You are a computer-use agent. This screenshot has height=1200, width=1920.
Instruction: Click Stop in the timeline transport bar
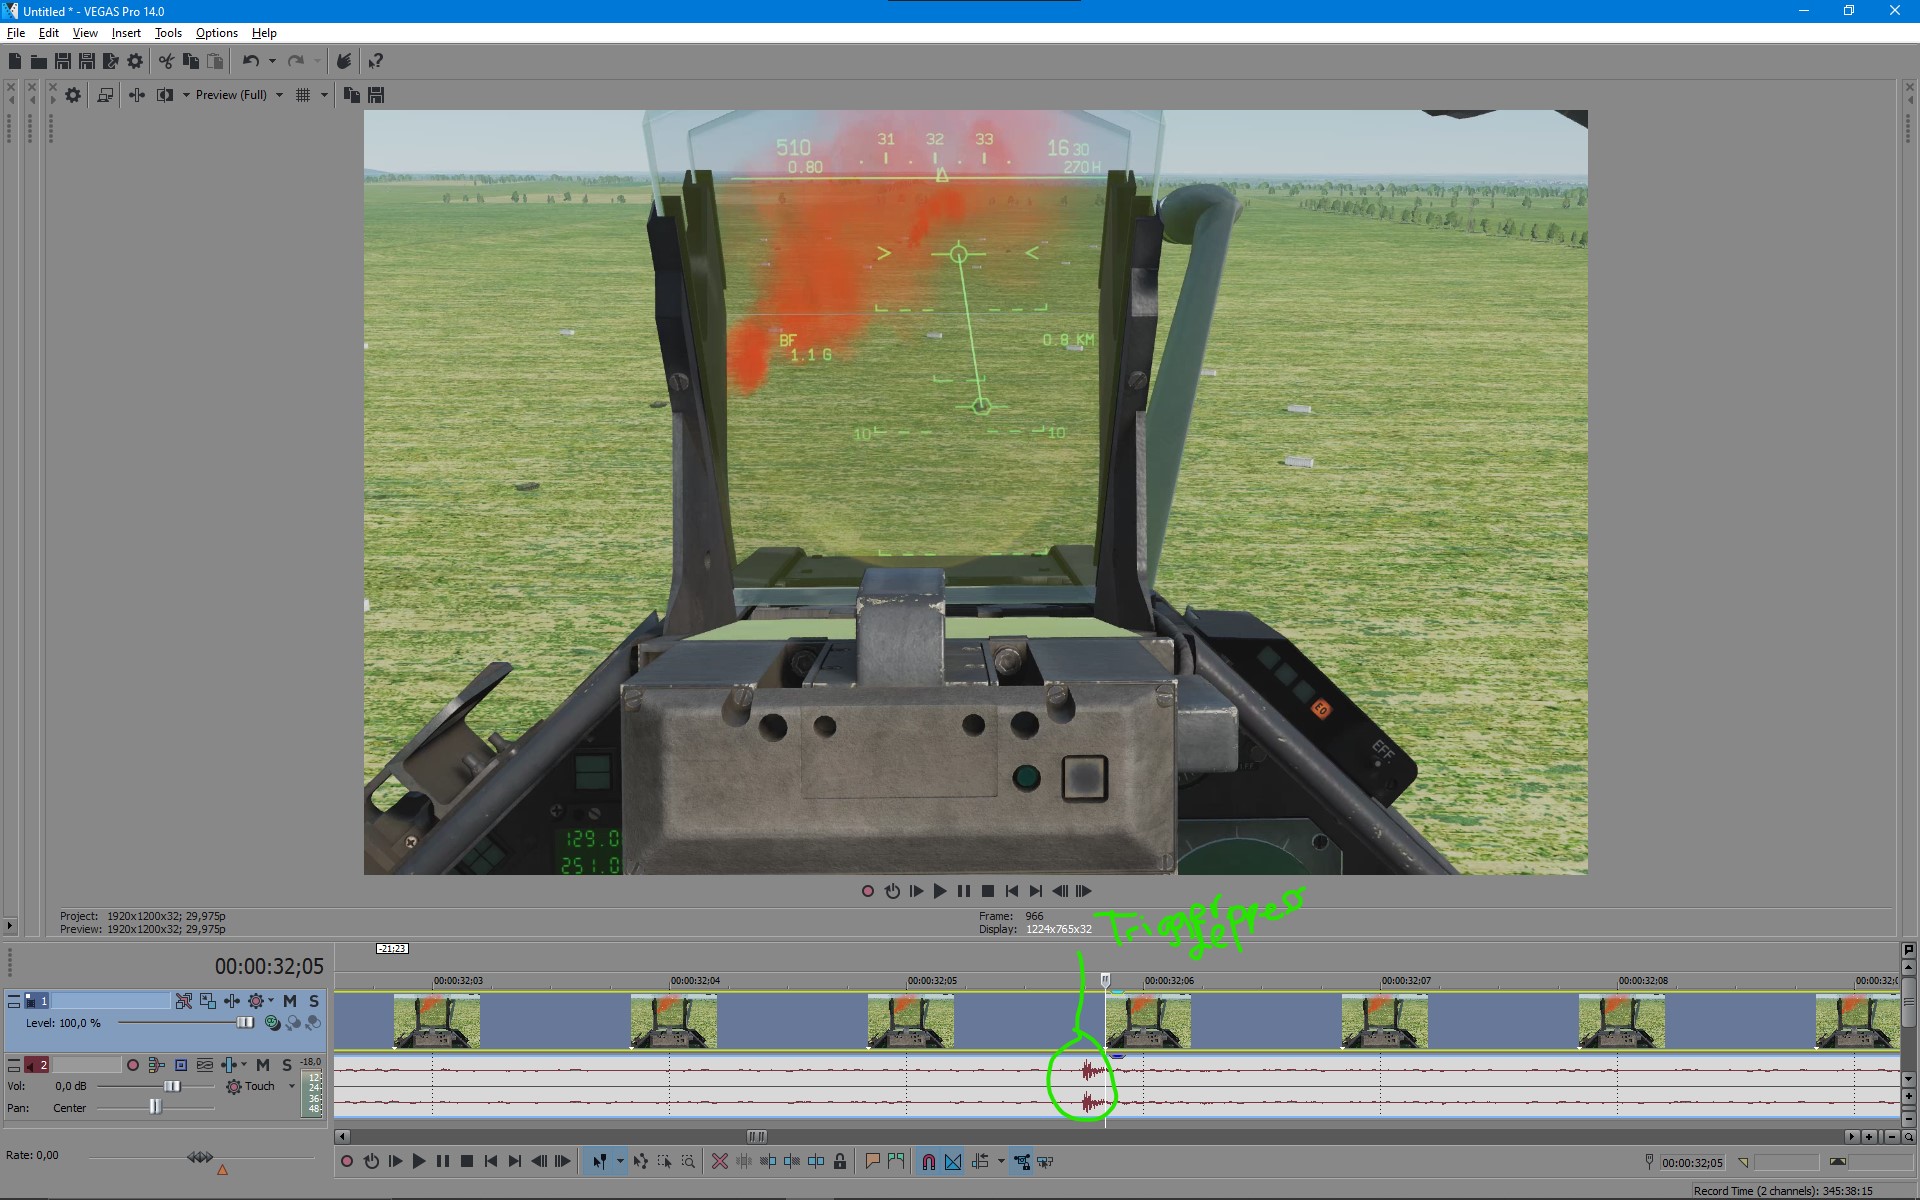click(467, 1162)
